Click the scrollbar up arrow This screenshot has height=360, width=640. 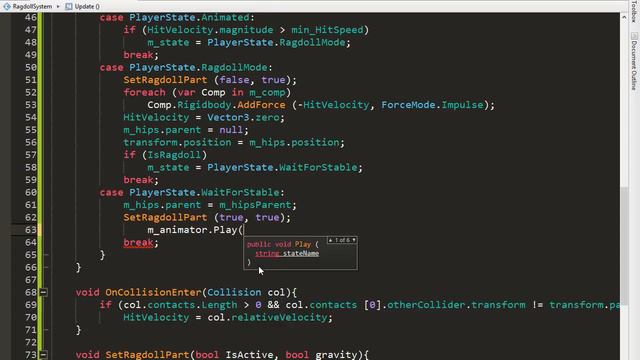click(624, 17)
